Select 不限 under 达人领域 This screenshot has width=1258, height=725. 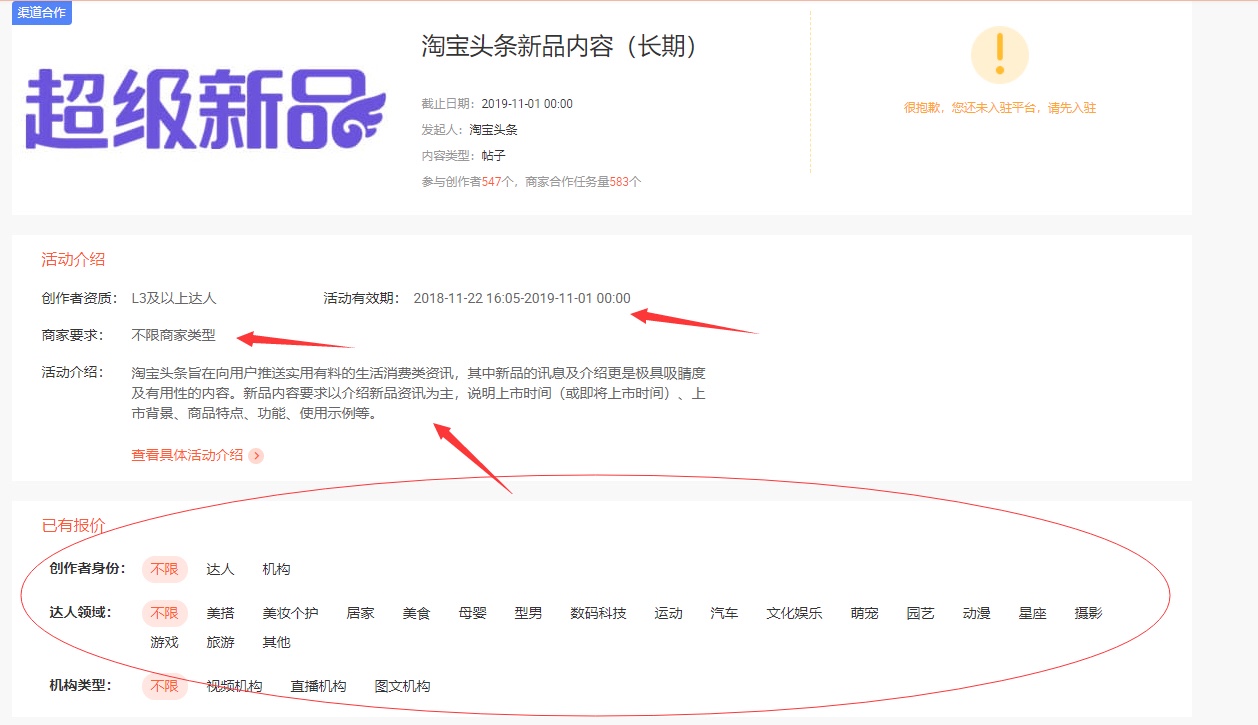click(164, 613)
